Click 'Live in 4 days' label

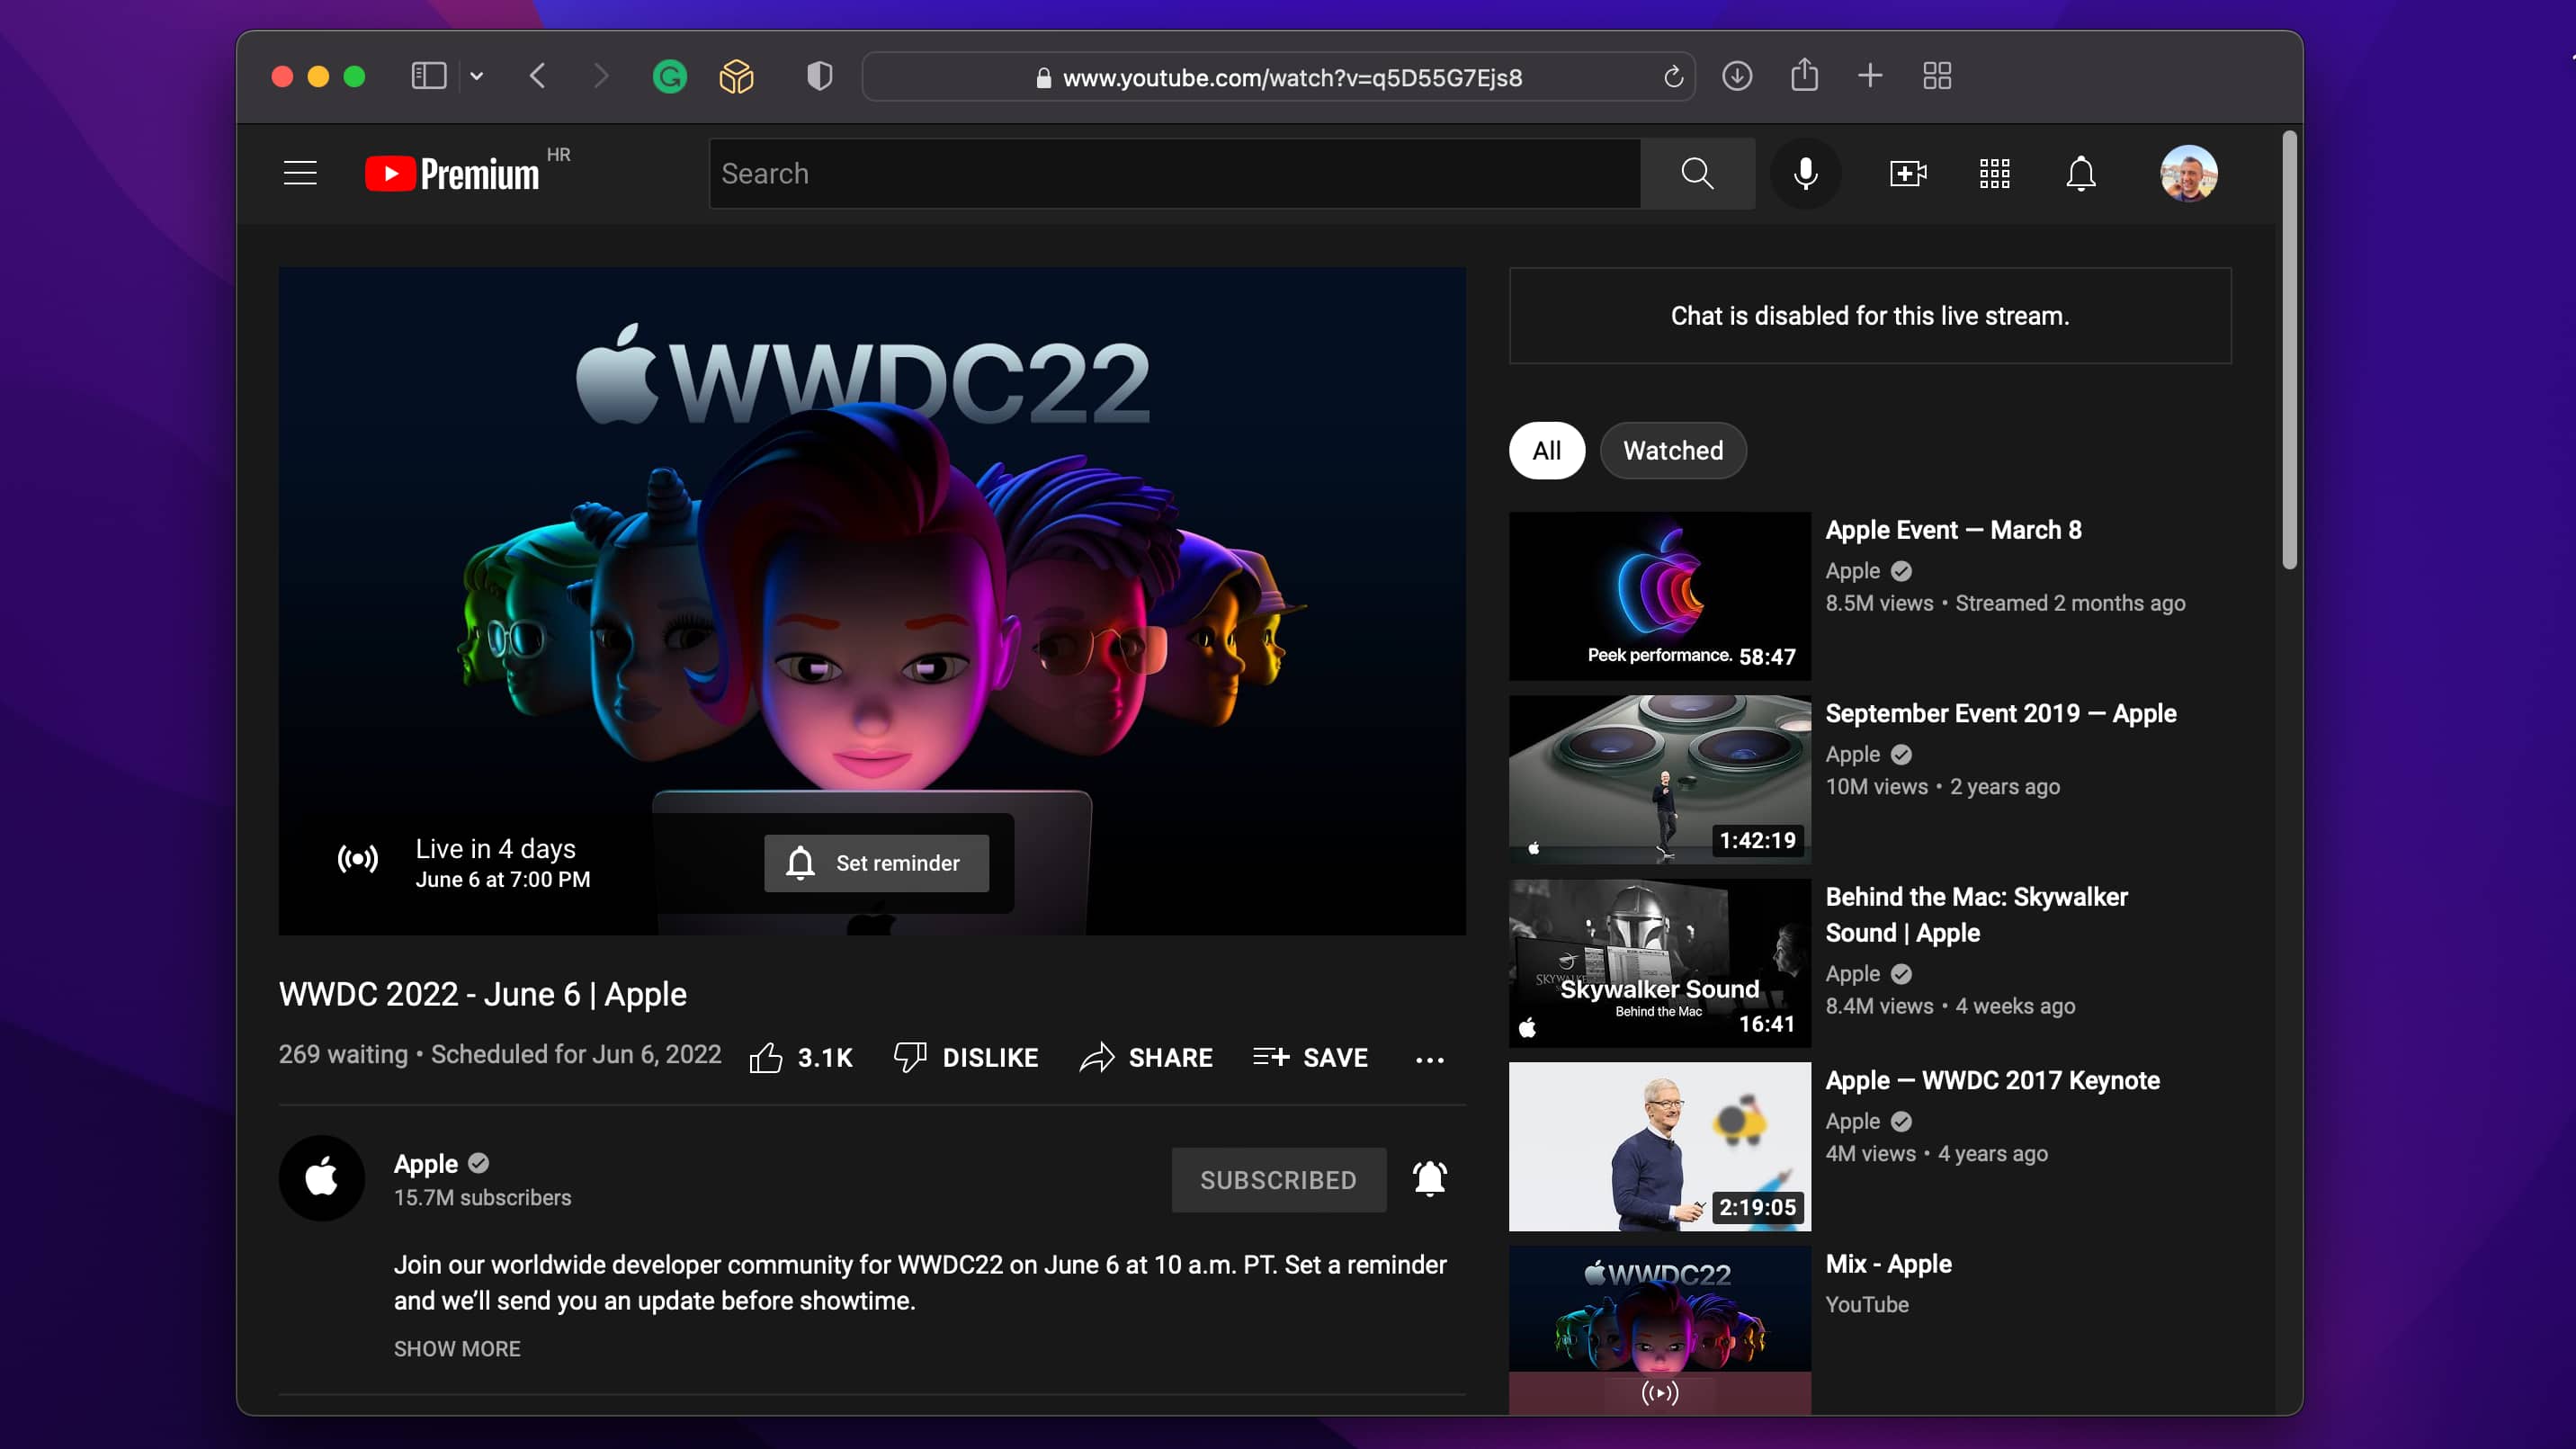[495, 848]
